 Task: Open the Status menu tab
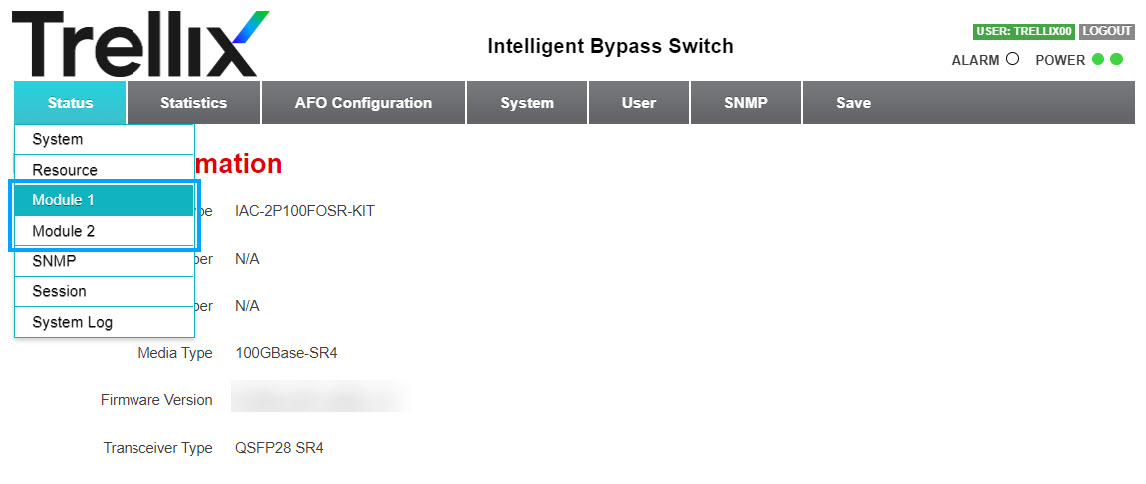pyautogui.click(x=70, y=102)
